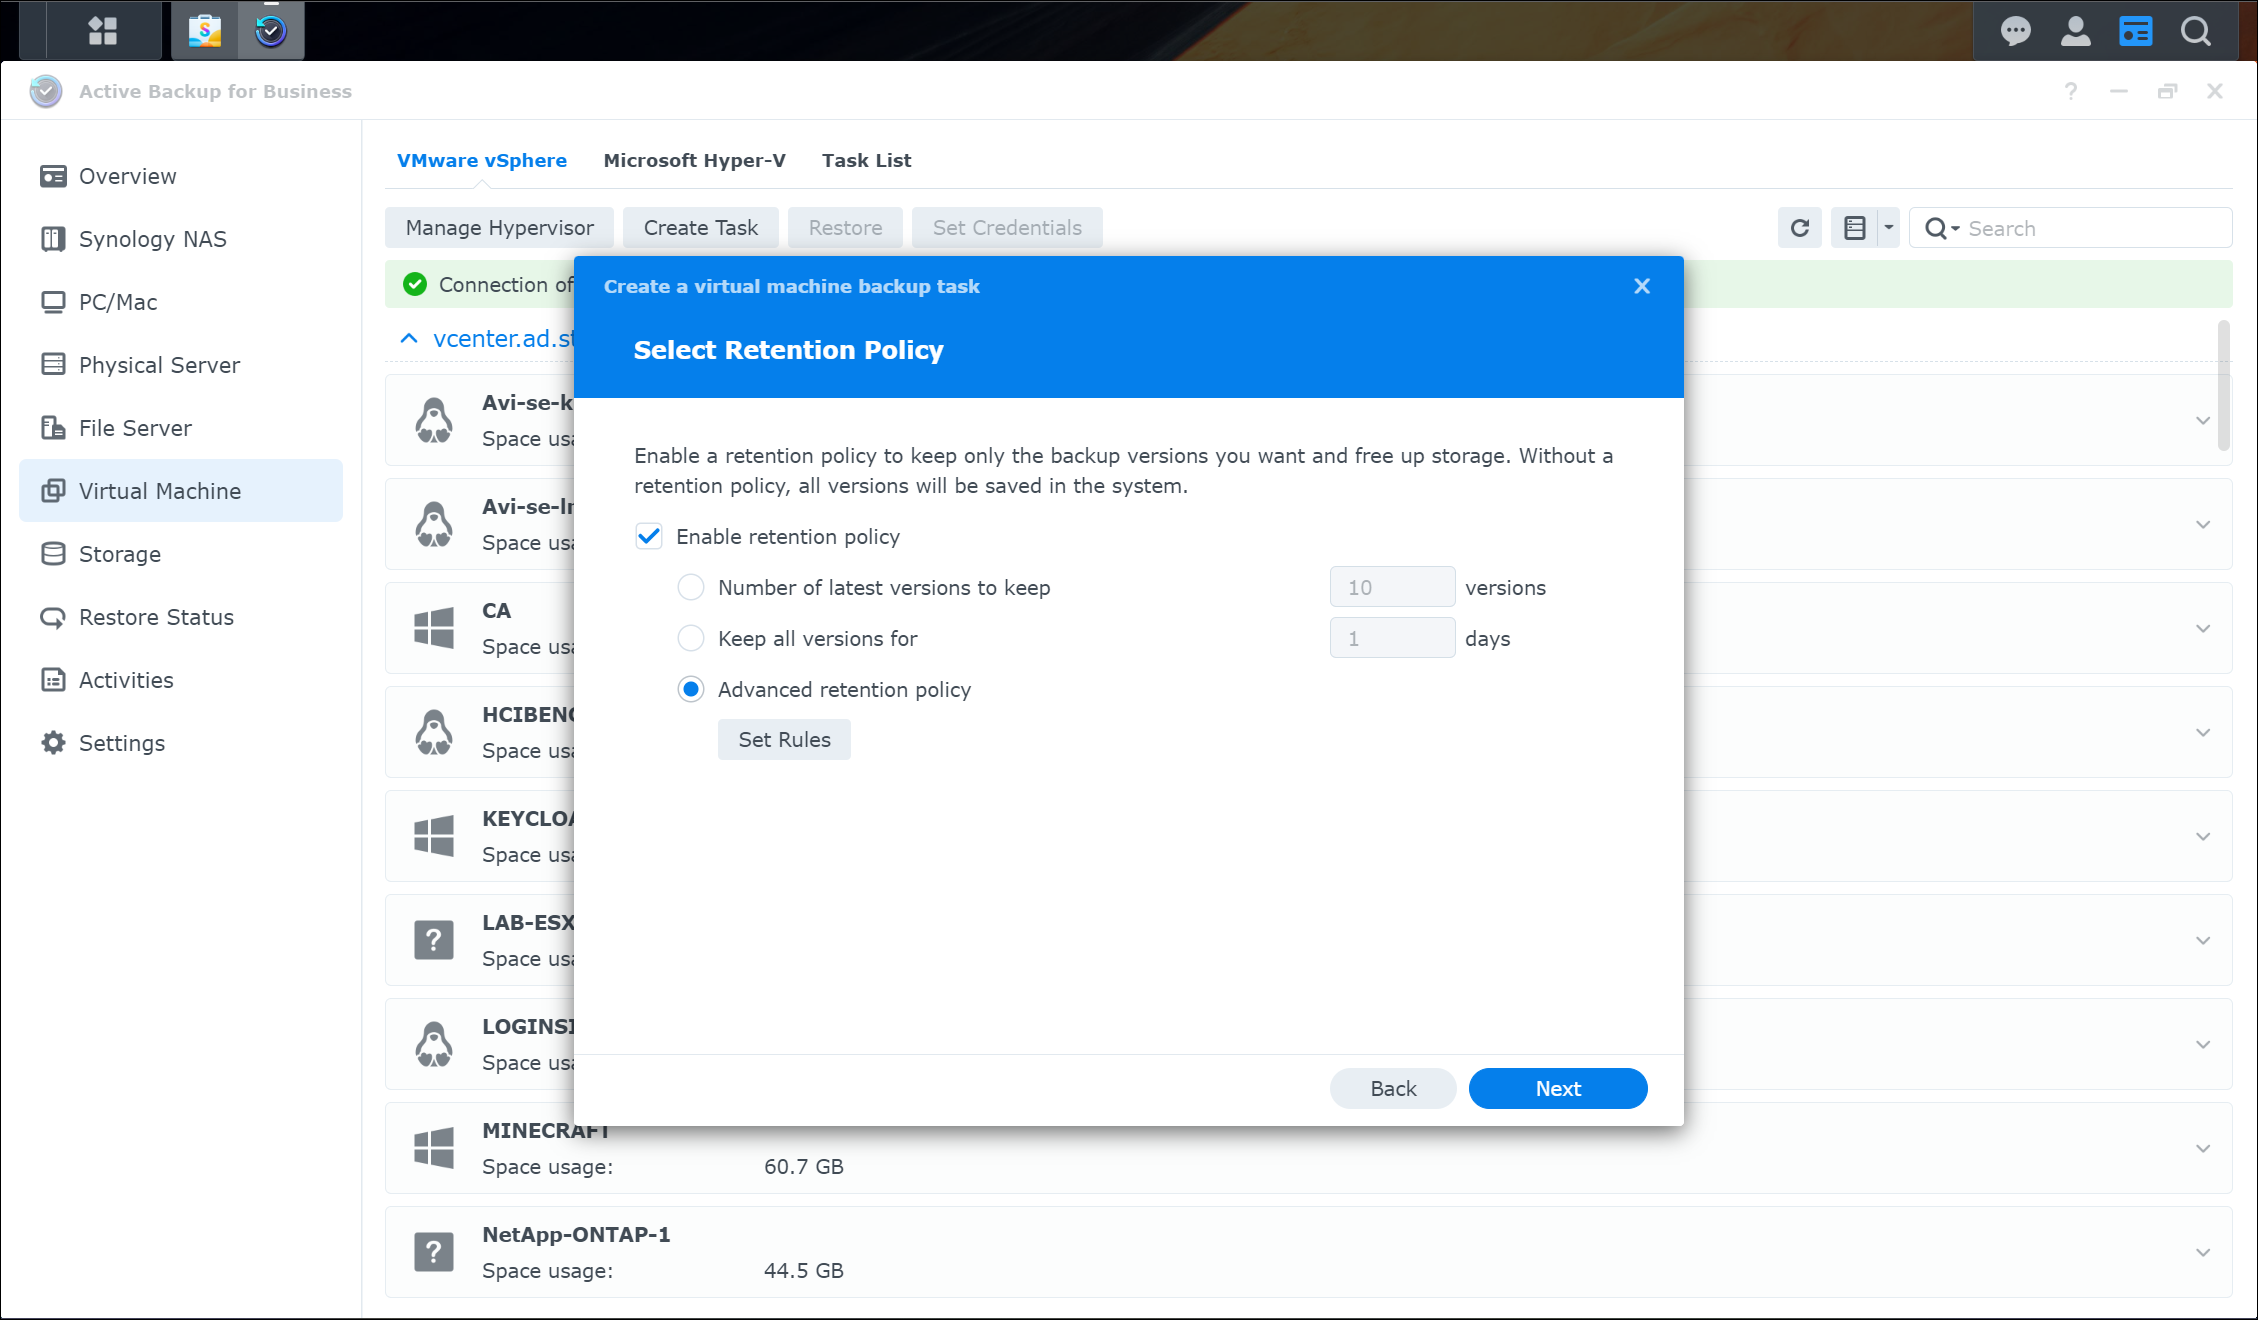This screenshot has height=1320, width=2258.
Task: Select Keep all versions for days option
Action: coord(691,639)
